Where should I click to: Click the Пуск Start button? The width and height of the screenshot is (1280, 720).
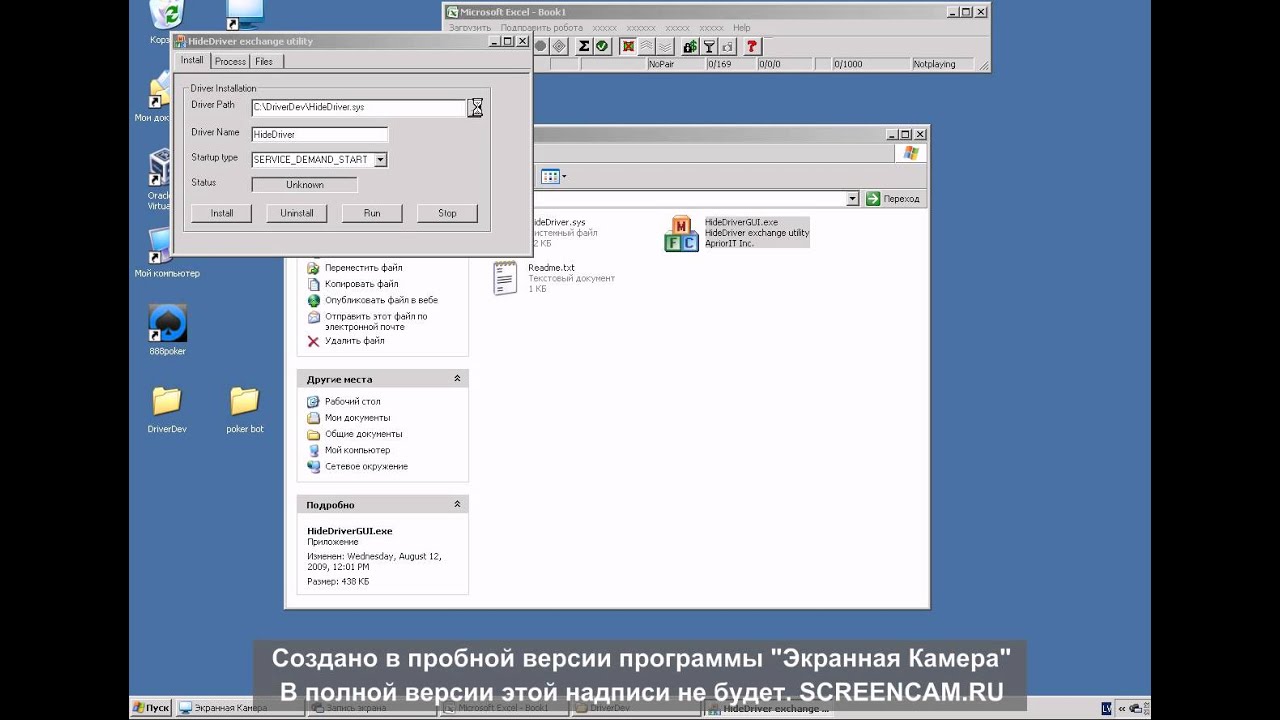pyautogui.click(x=151, y=708)
